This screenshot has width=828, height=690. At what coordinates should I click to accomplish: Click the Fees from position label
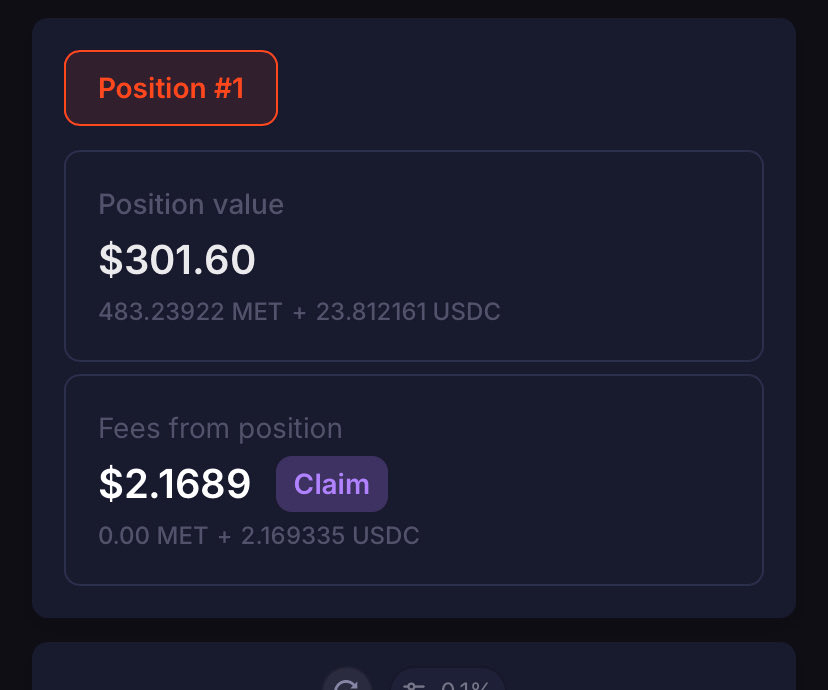click(x=220, y=429)
